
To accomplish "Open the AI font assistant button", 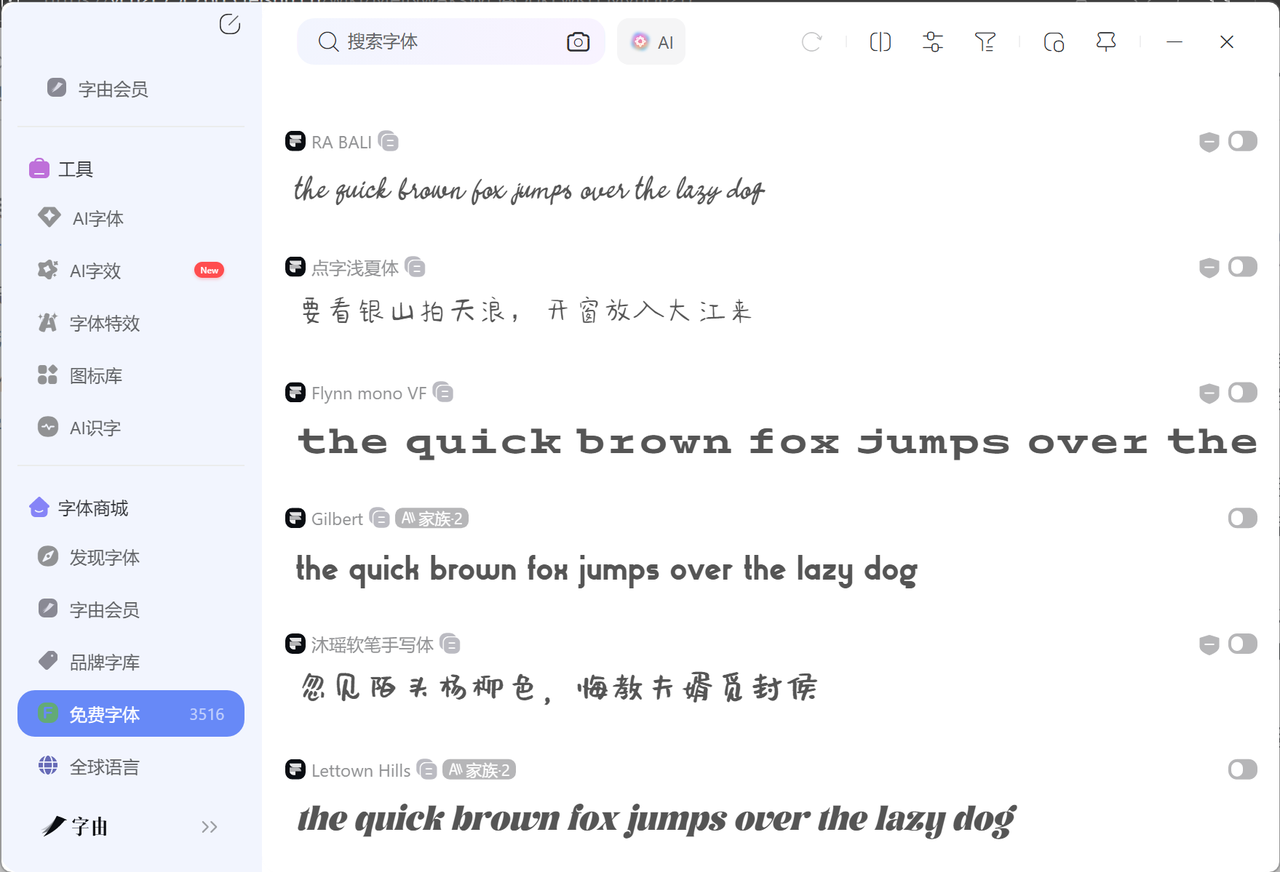I will tap(651, 42).
